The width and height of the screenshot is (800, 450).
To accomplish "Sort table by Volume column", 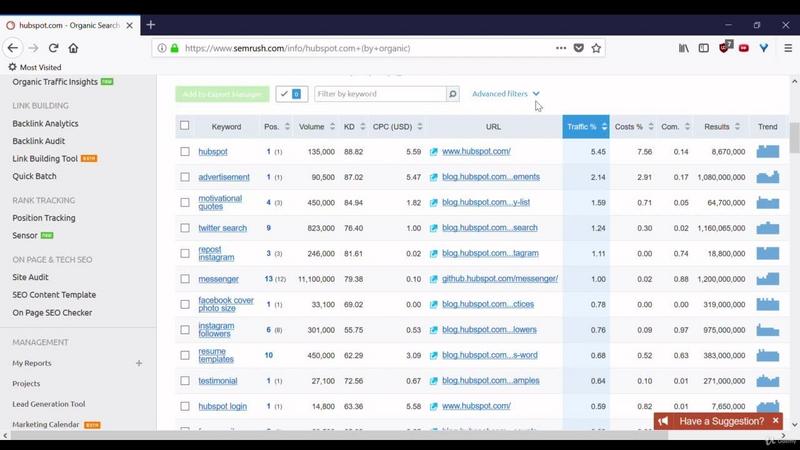I will 316,127.
